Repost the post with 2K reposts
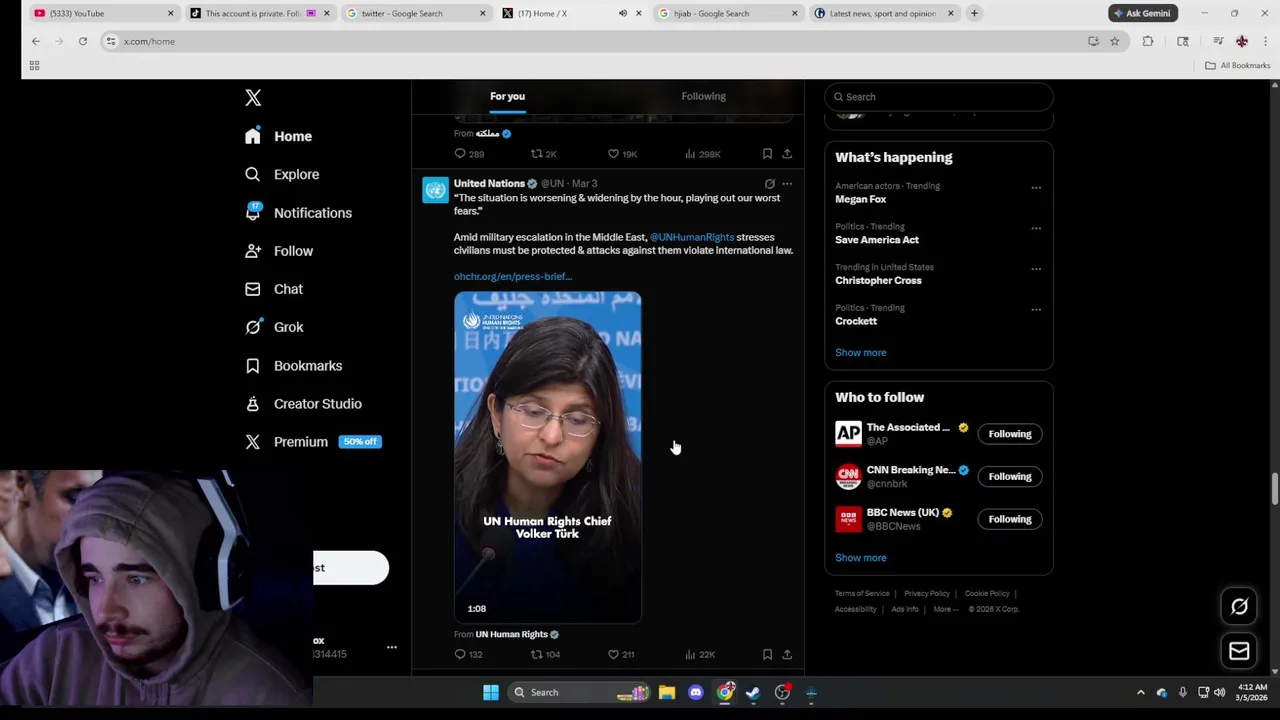1280x720 pixels. (543, 154)
